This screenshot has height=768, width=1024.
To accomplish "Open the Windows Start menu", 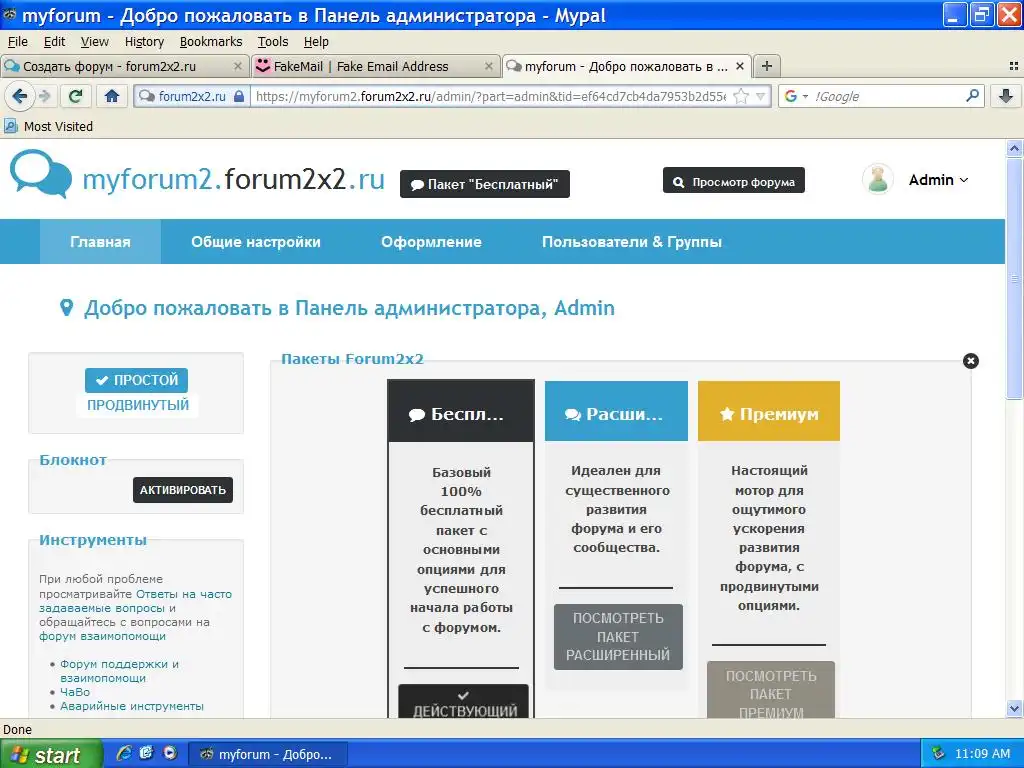I will click(51, 754).
